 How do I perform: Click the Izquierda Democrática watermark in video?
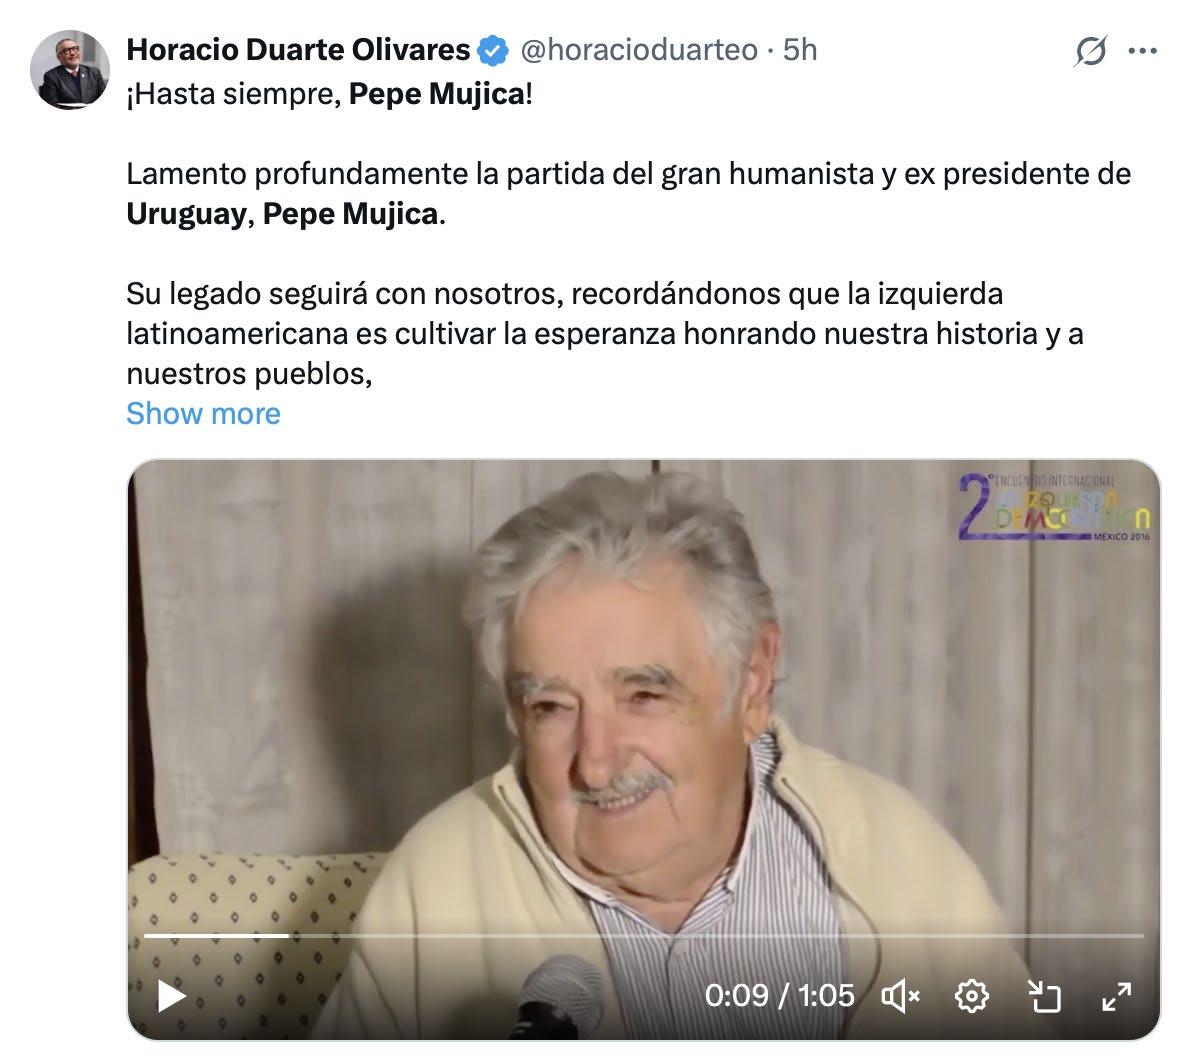1055,506
